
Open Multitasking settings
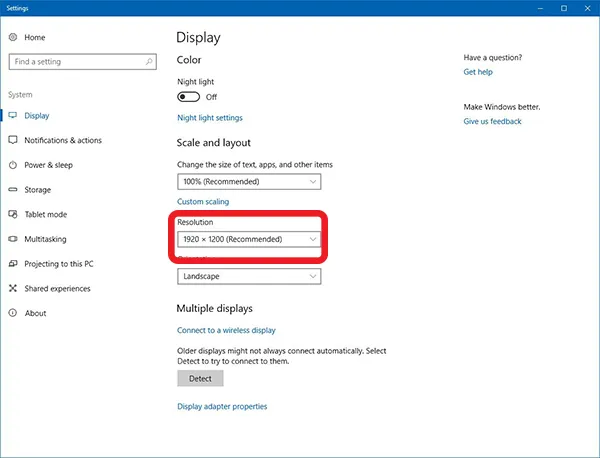[45, 239]
